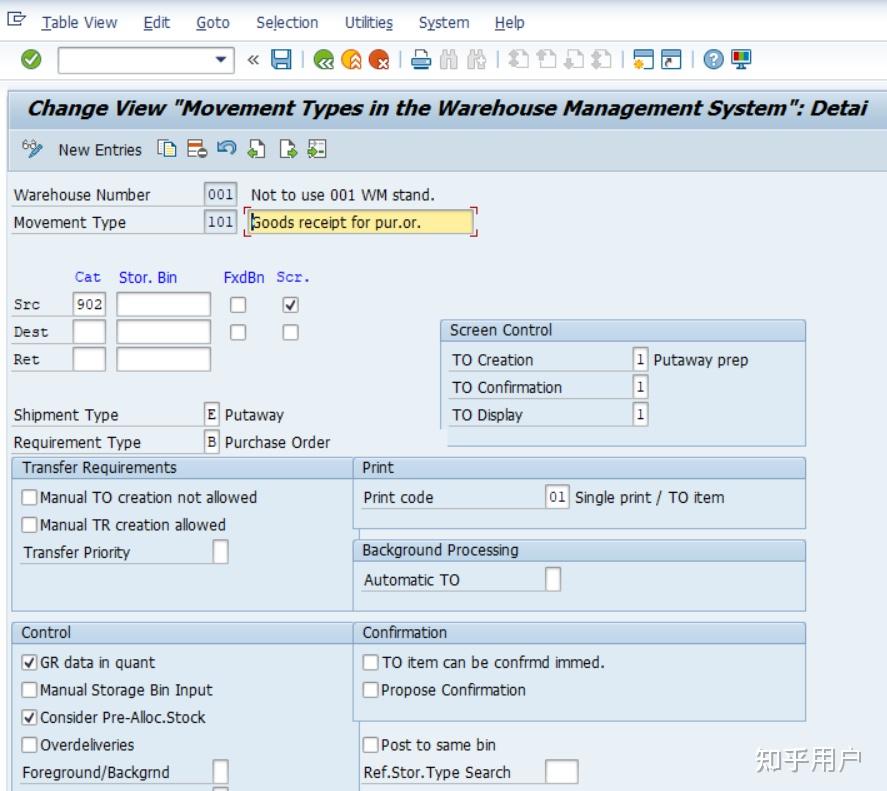Open the Goto menu

(x=212, y=22)
